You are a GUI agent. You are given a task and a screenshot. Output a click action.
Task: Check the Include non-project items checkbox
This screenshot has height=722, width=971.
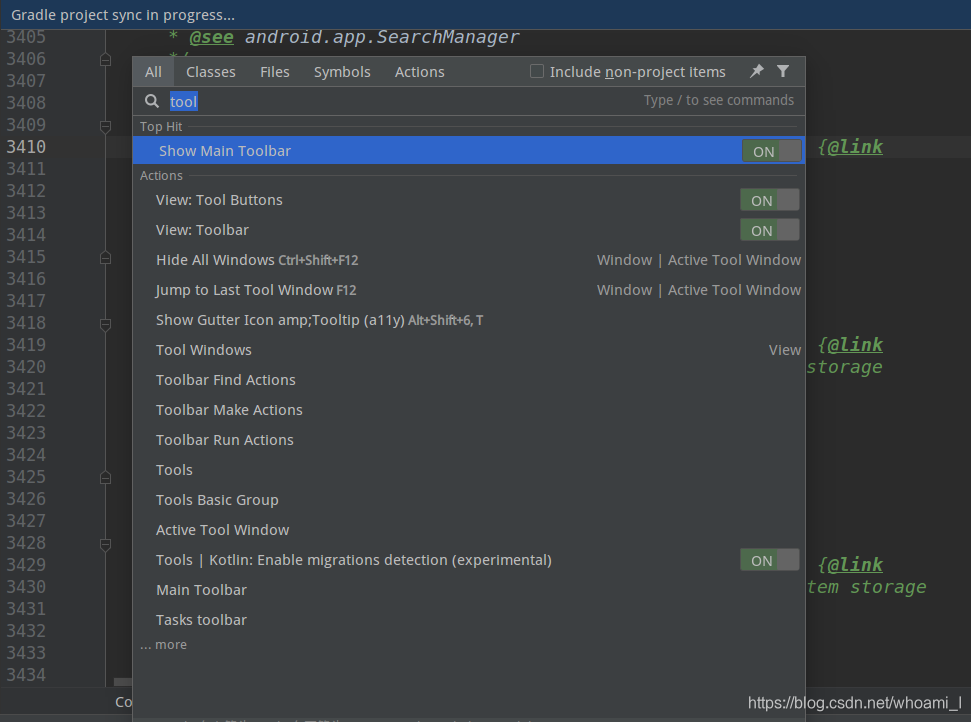pyautogui.click(x=537, y=71)
